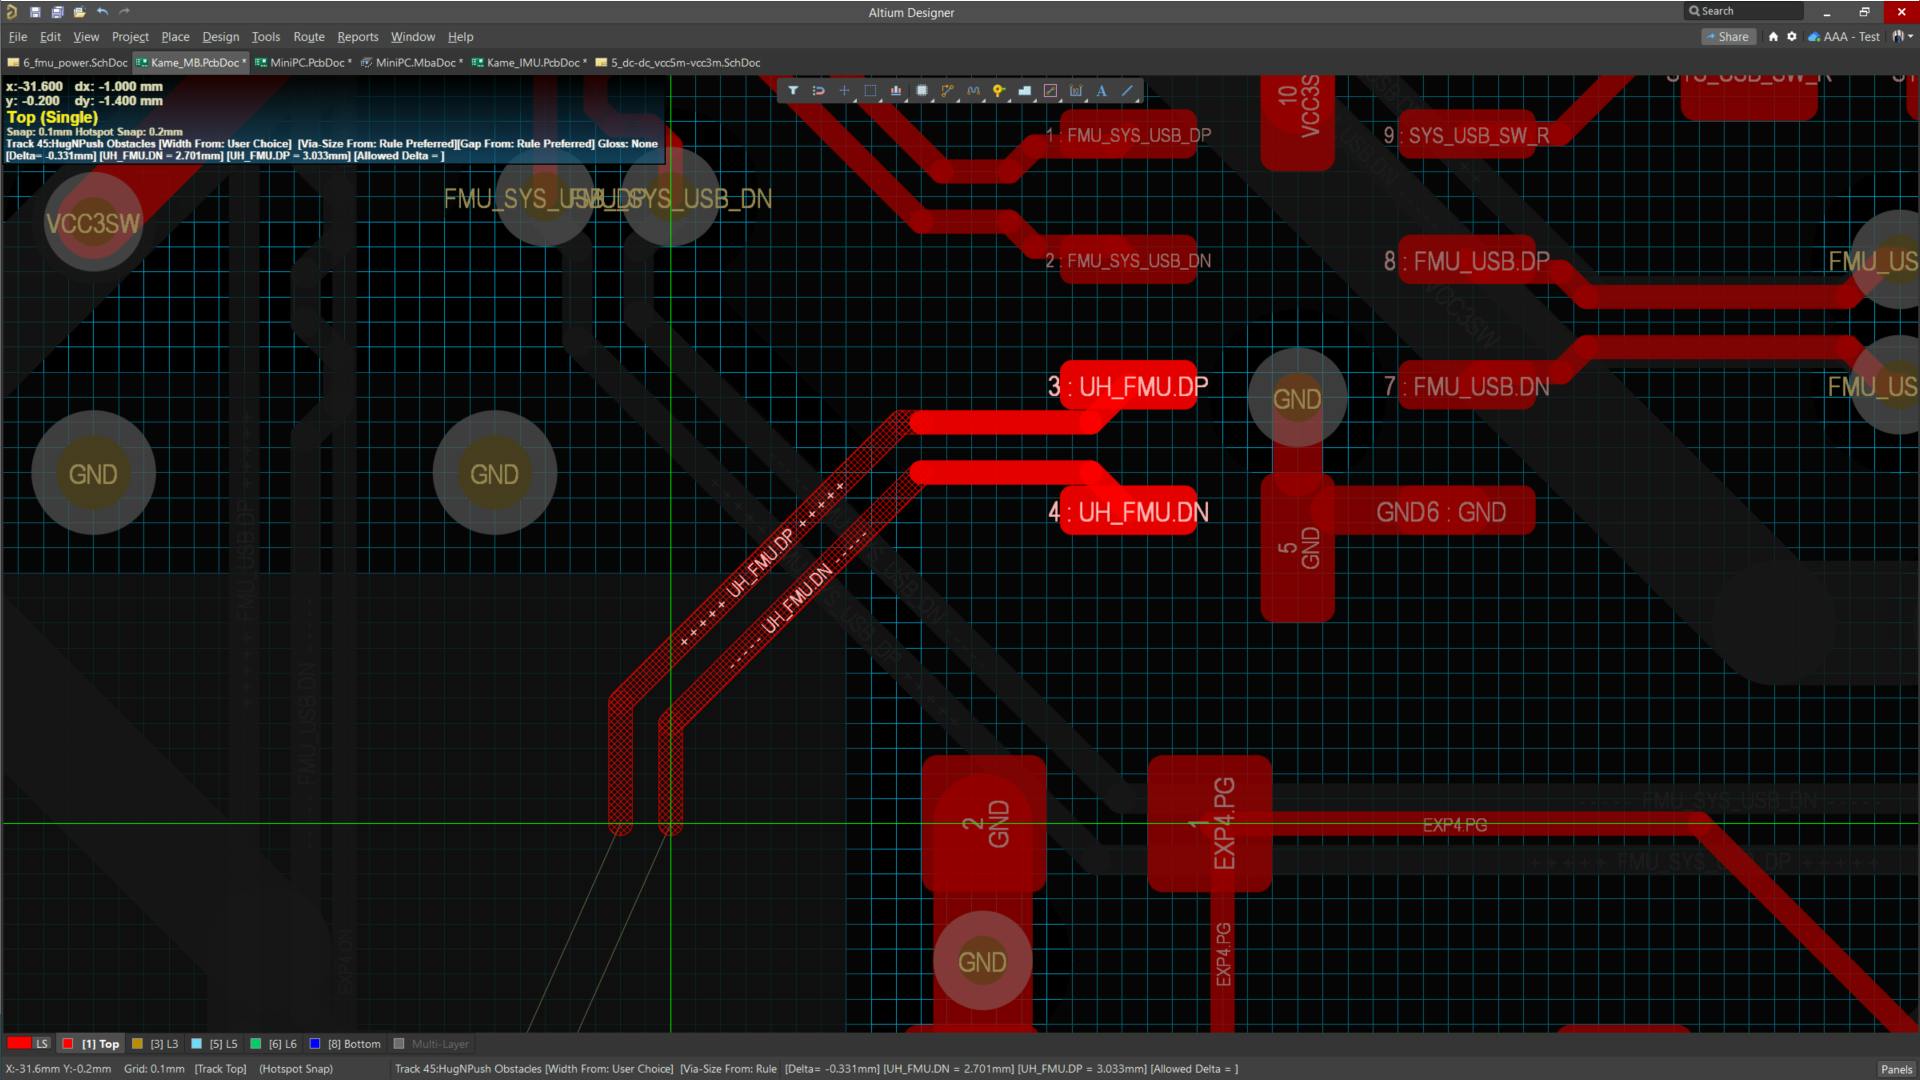Click the Share button
The width and height of the screenshot is (1920, 1080).
tap(1729, 36)
